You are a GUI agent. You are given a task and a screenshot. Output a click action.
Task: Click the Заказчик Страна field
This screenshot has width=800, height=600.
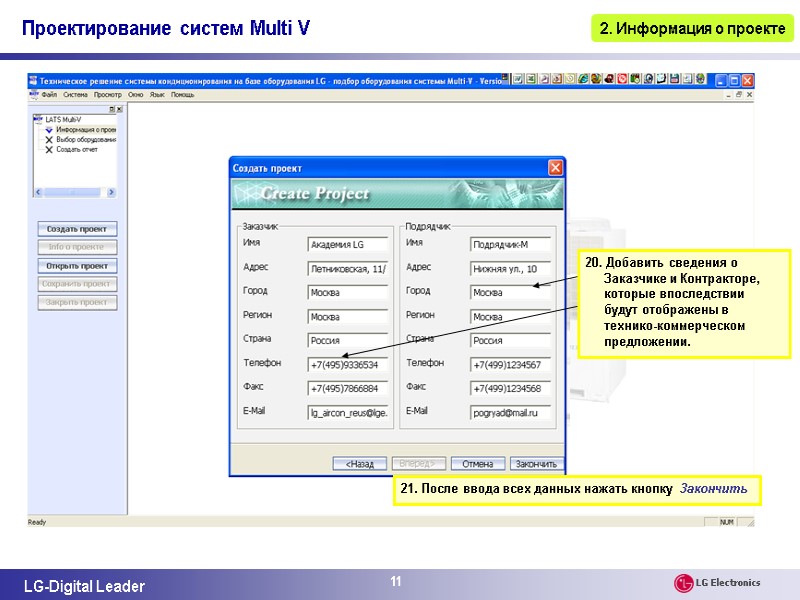coord(348,340)
